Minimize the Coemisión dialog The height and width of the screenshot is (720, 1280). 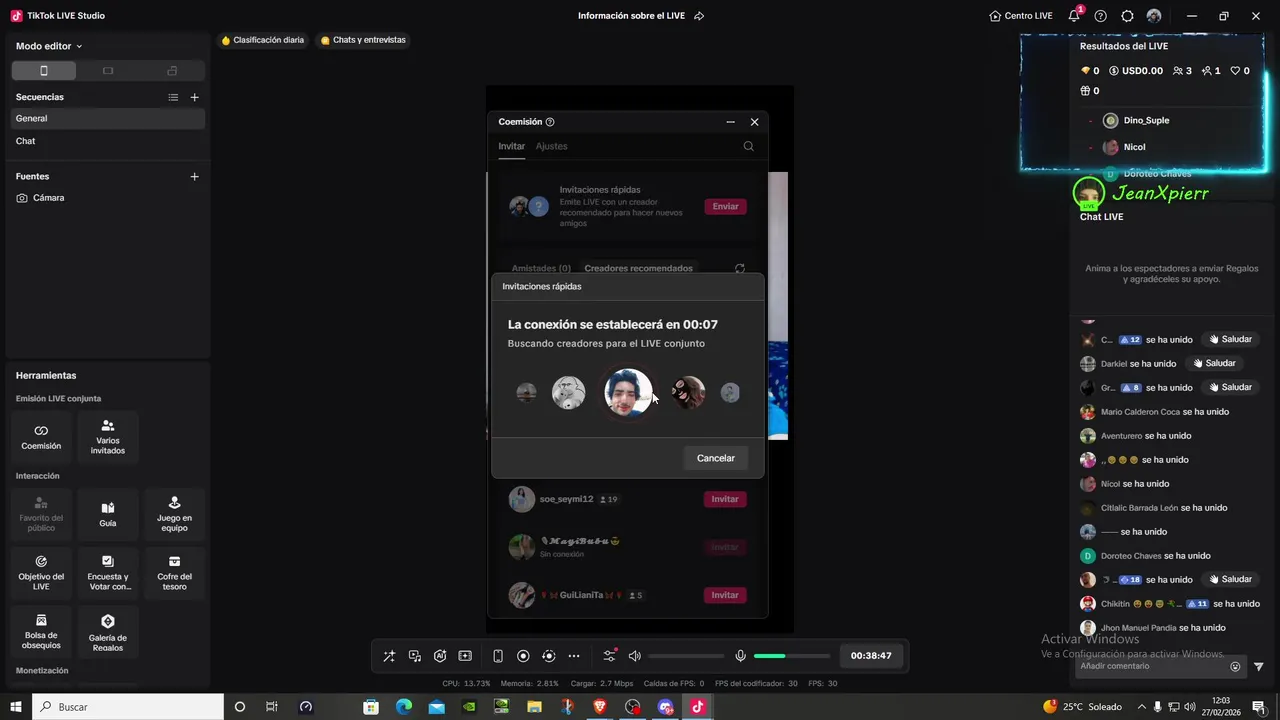(x=731, y=122)
